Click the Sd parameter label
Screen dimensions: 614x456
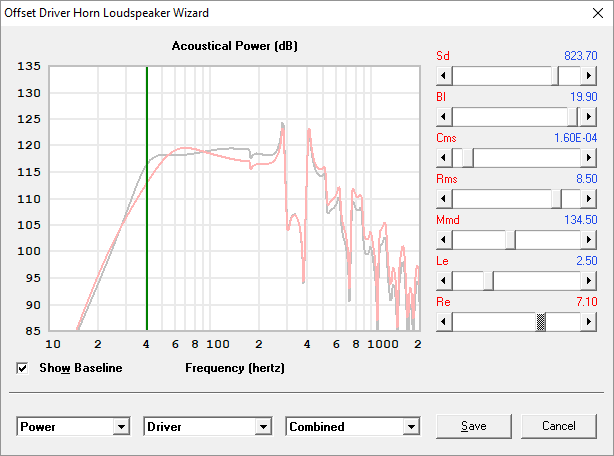pyautogui.click(x=443, y=56)
